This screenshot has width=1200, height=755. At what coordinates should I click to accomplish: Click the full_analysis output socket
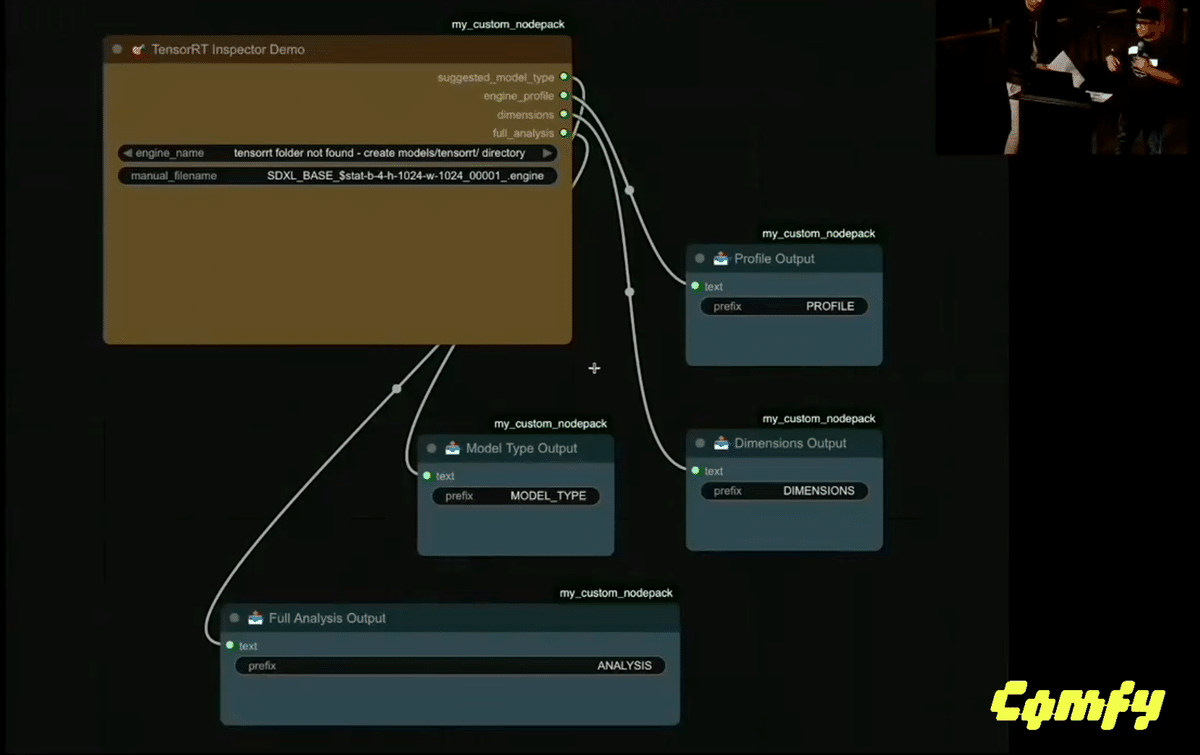coord(564,133)
